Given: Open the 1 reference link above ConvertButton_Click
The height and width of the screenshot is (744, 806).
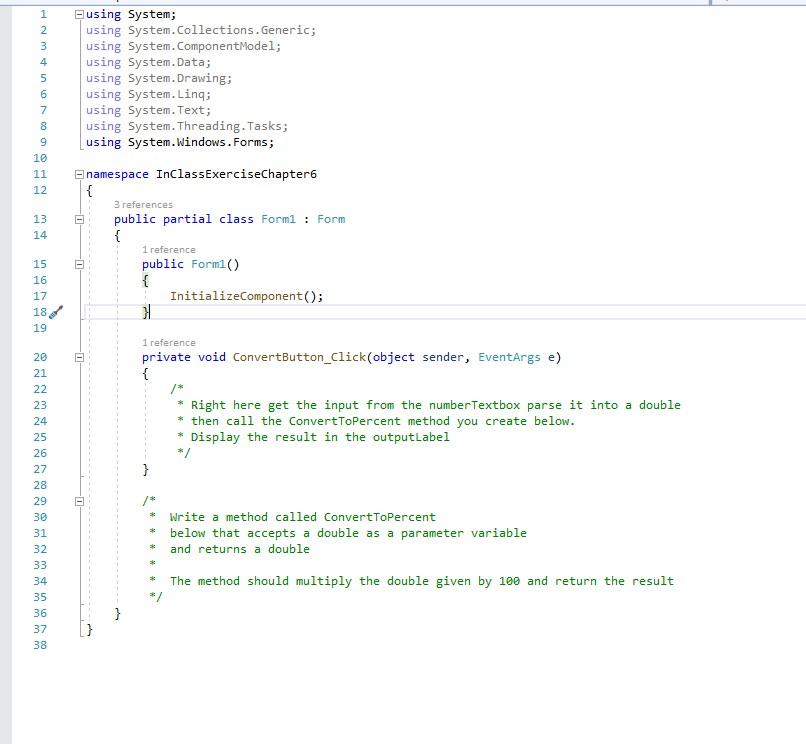Looking at the screenshot, I should 169,342.
